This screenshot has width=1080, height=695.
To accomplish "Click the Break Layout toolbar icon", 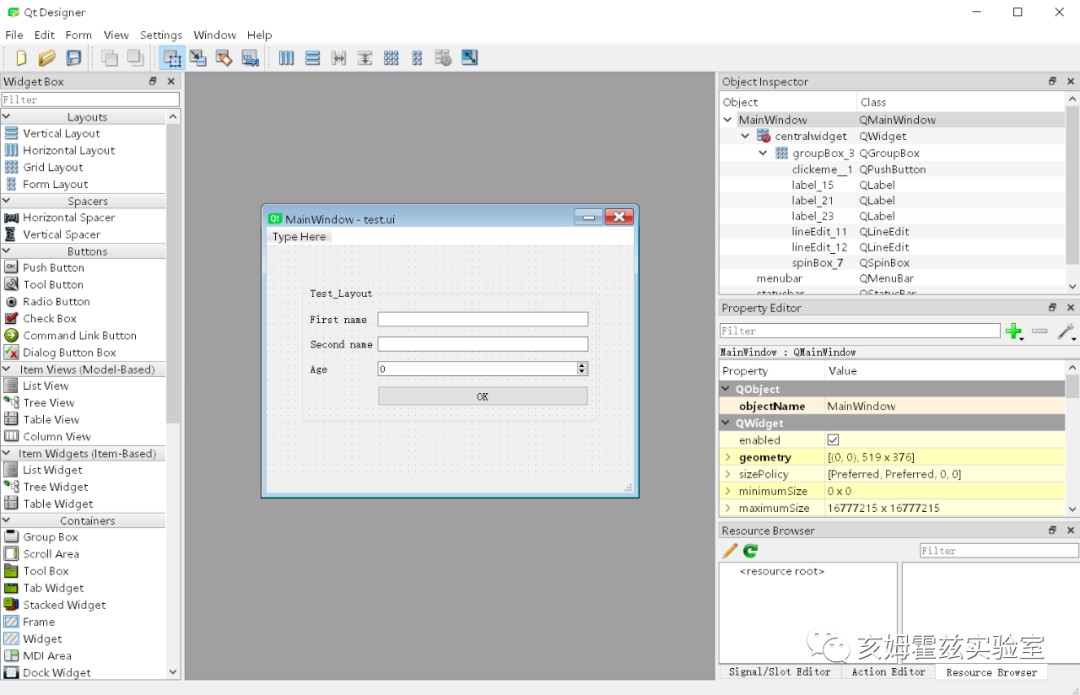I will pos(443,58).
